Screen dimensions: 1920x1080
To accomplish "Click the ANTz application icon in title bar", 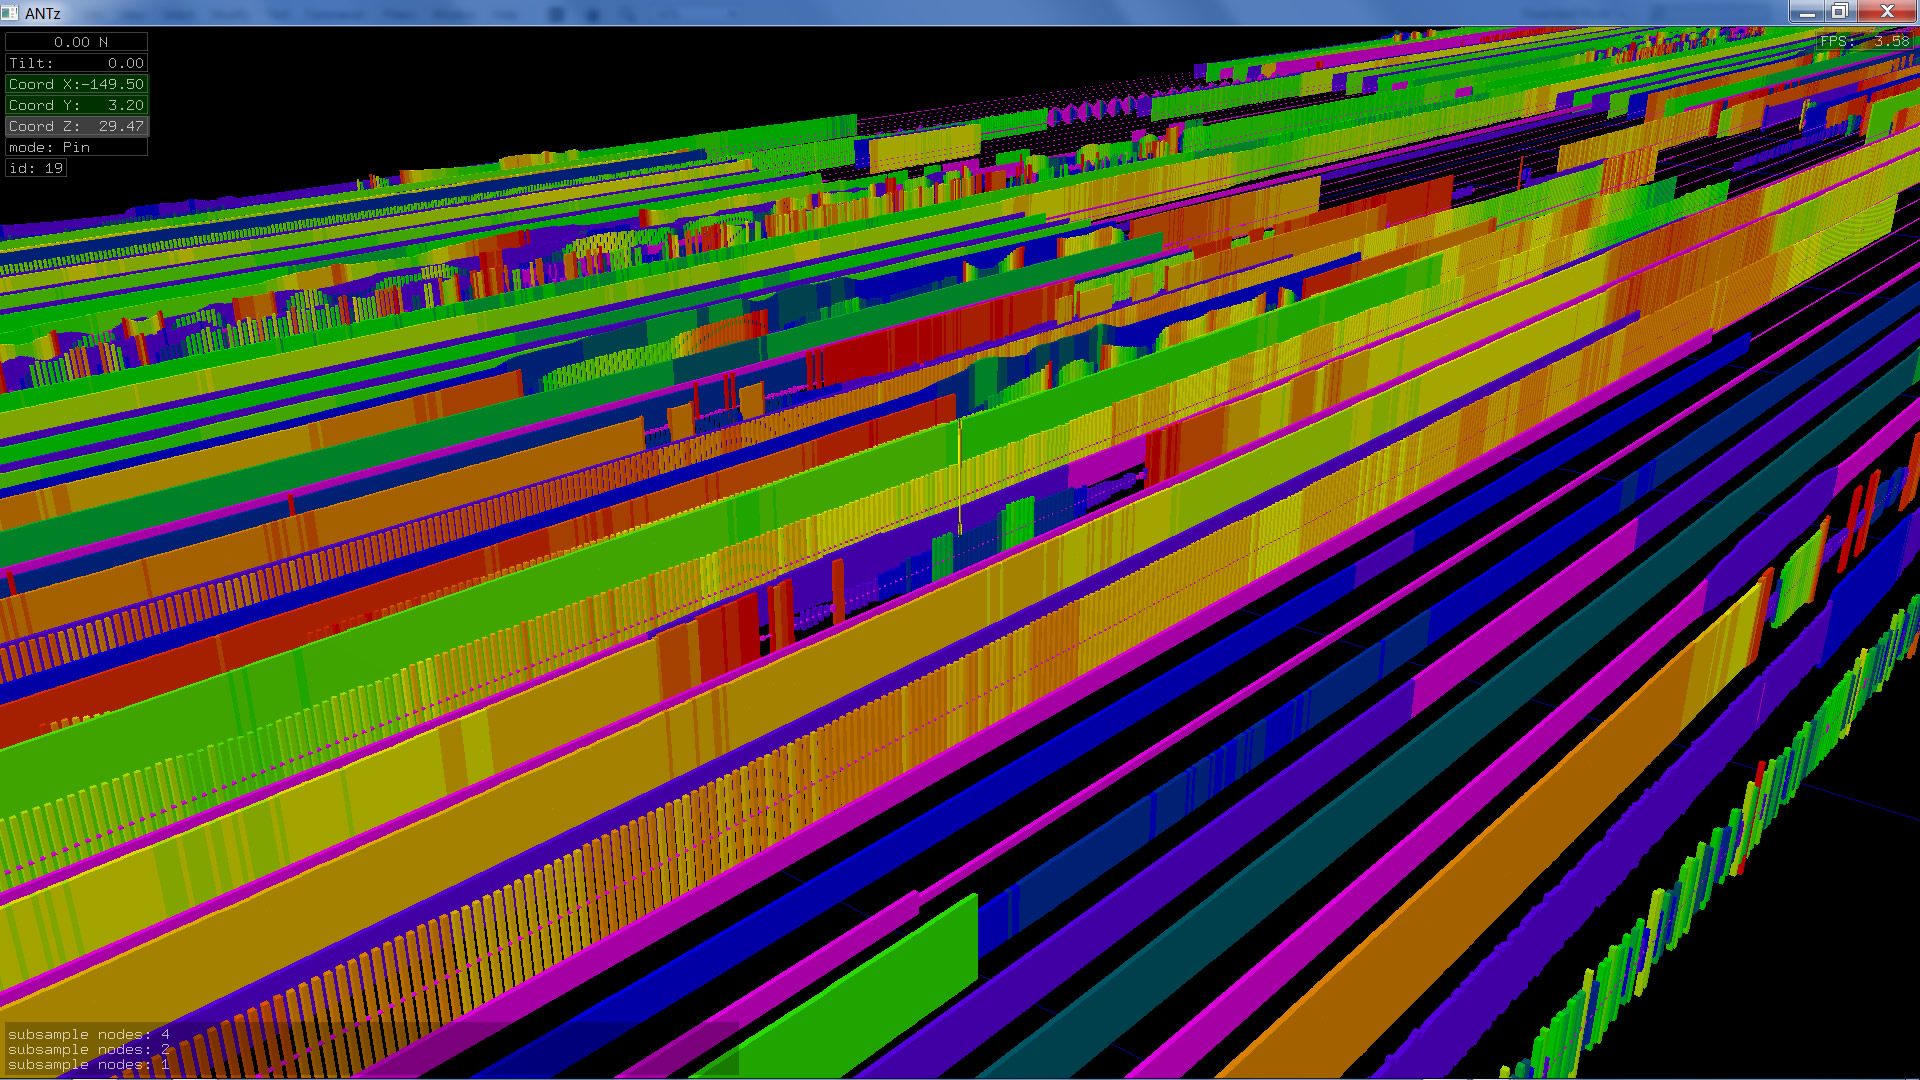I will pos(10,12).
